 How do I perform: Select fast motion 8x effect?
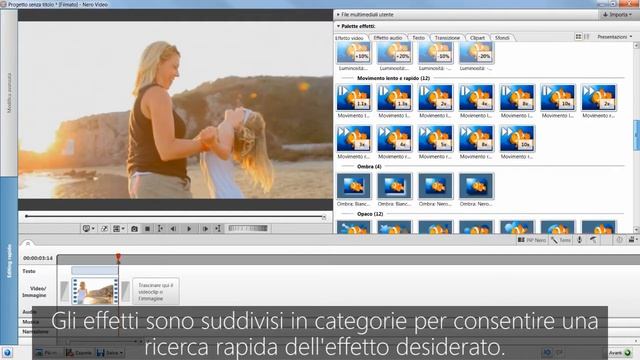pos(476,138)
